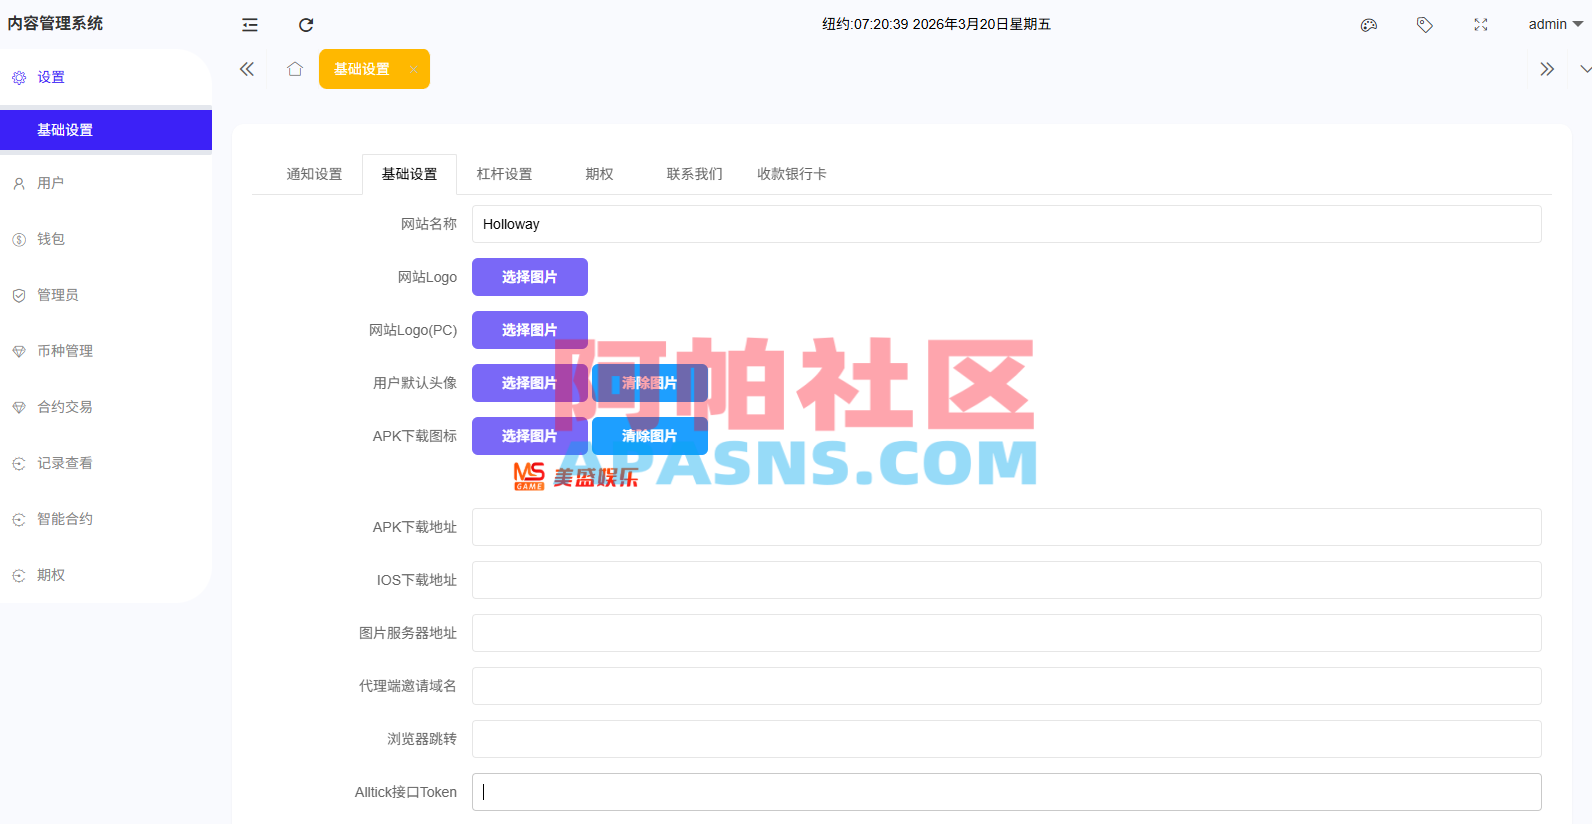This screenshot has width=1592, height=824.
Task: Focus the APK下载地址 input field
Action: [x=1006, y=527]
